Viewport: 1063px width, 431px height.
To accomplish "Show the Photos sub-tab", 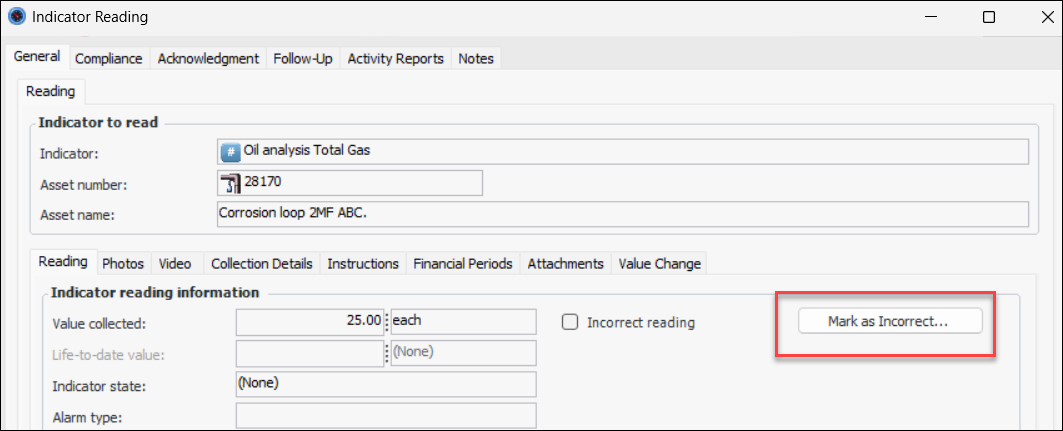I will point(123,264).
